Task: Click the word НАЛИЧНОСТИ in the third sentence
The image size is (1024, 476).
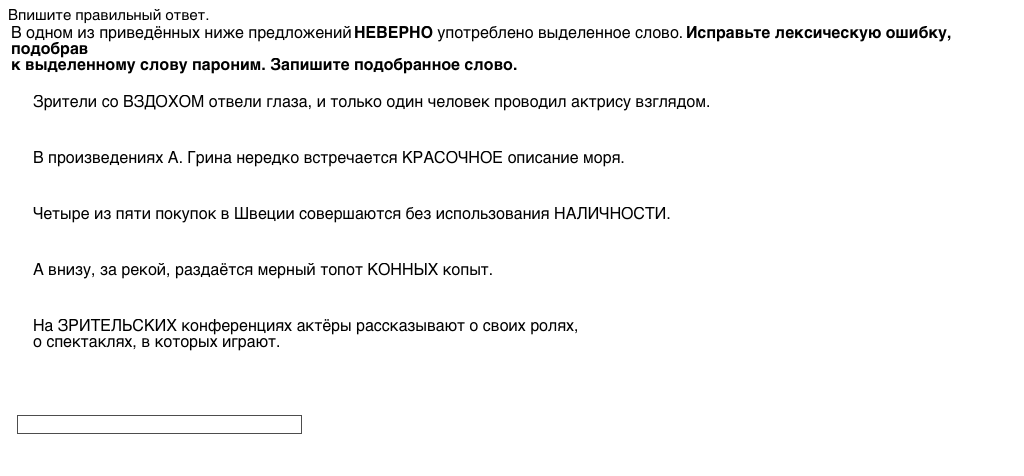Action: [x=611, y=214]
